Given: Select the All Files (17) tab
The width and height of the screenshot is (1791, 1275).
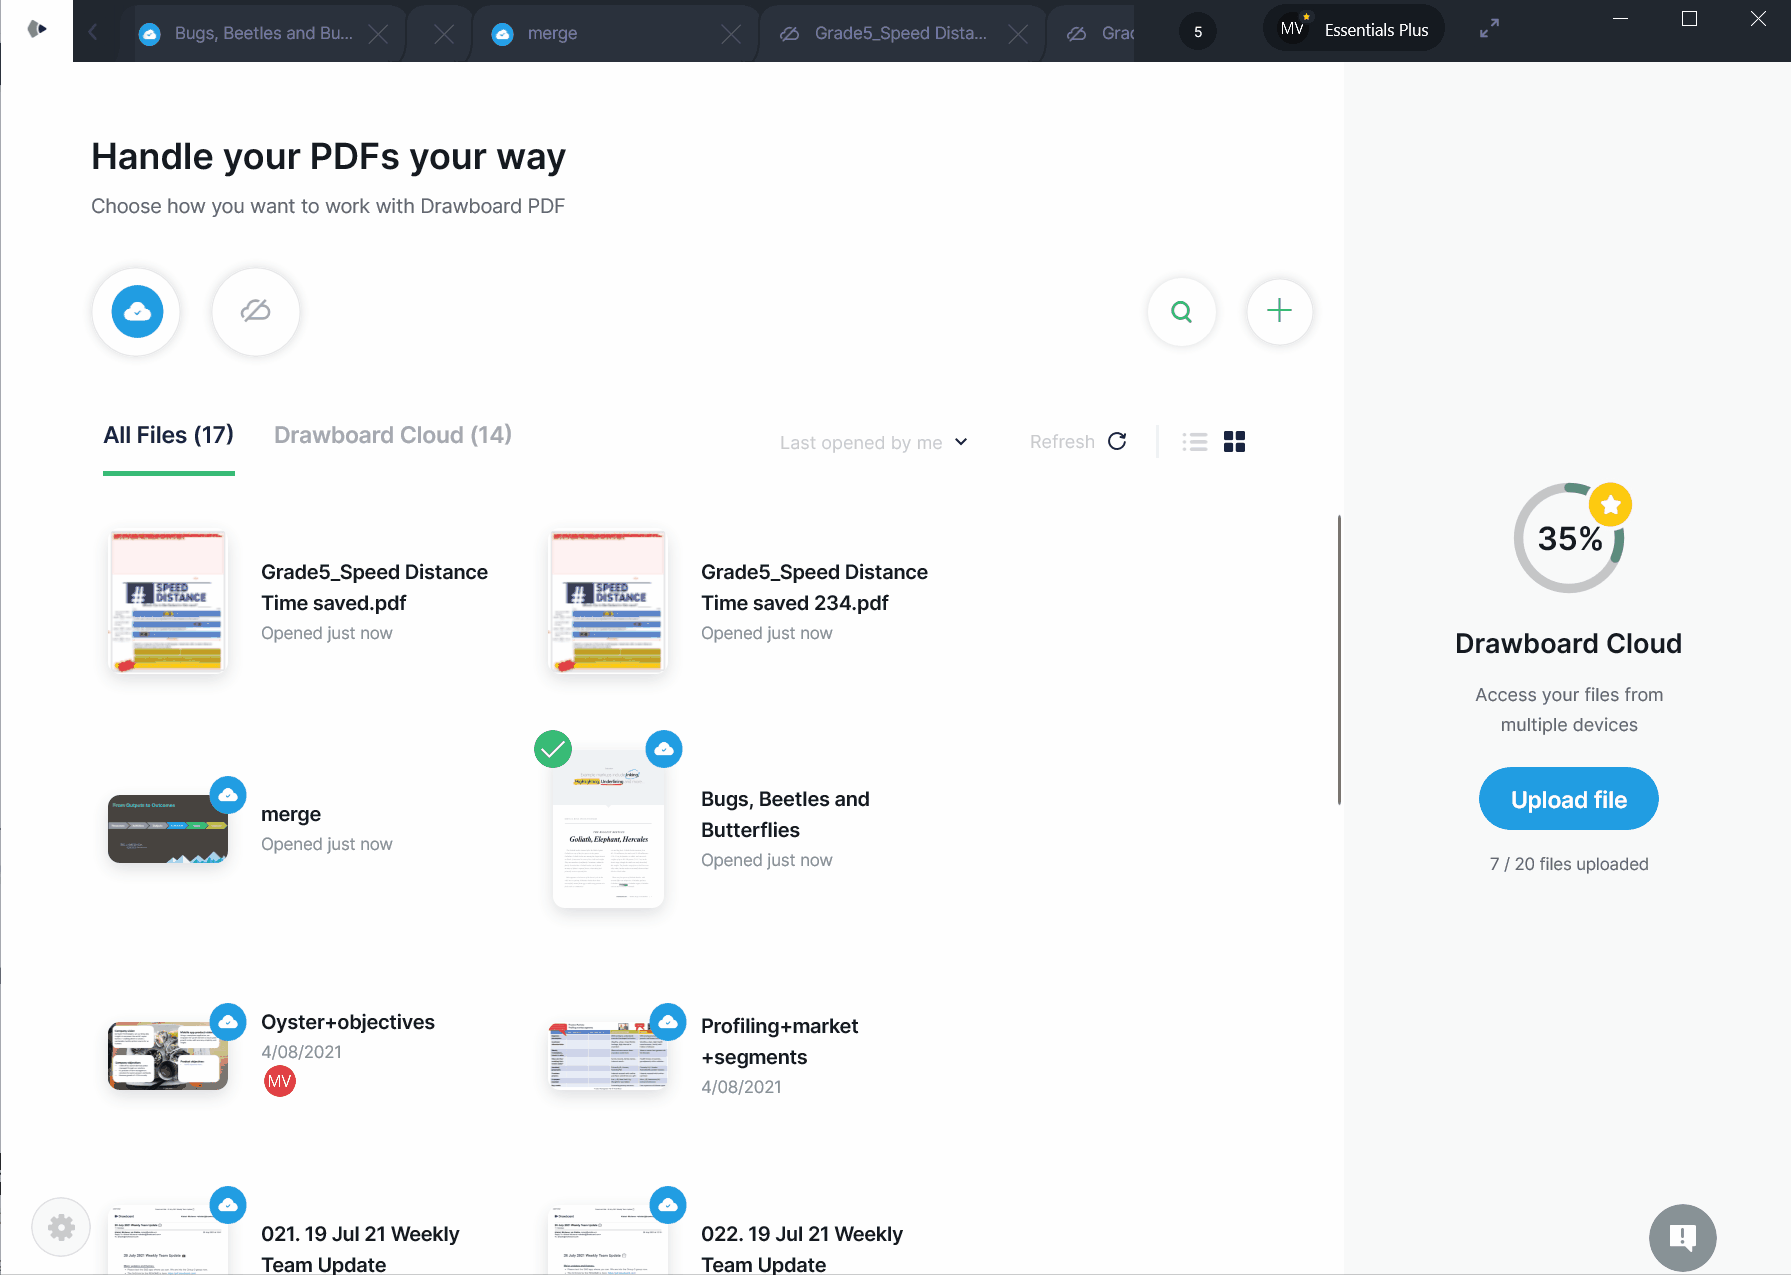Looking at the screenshot, I should point(169,435).
